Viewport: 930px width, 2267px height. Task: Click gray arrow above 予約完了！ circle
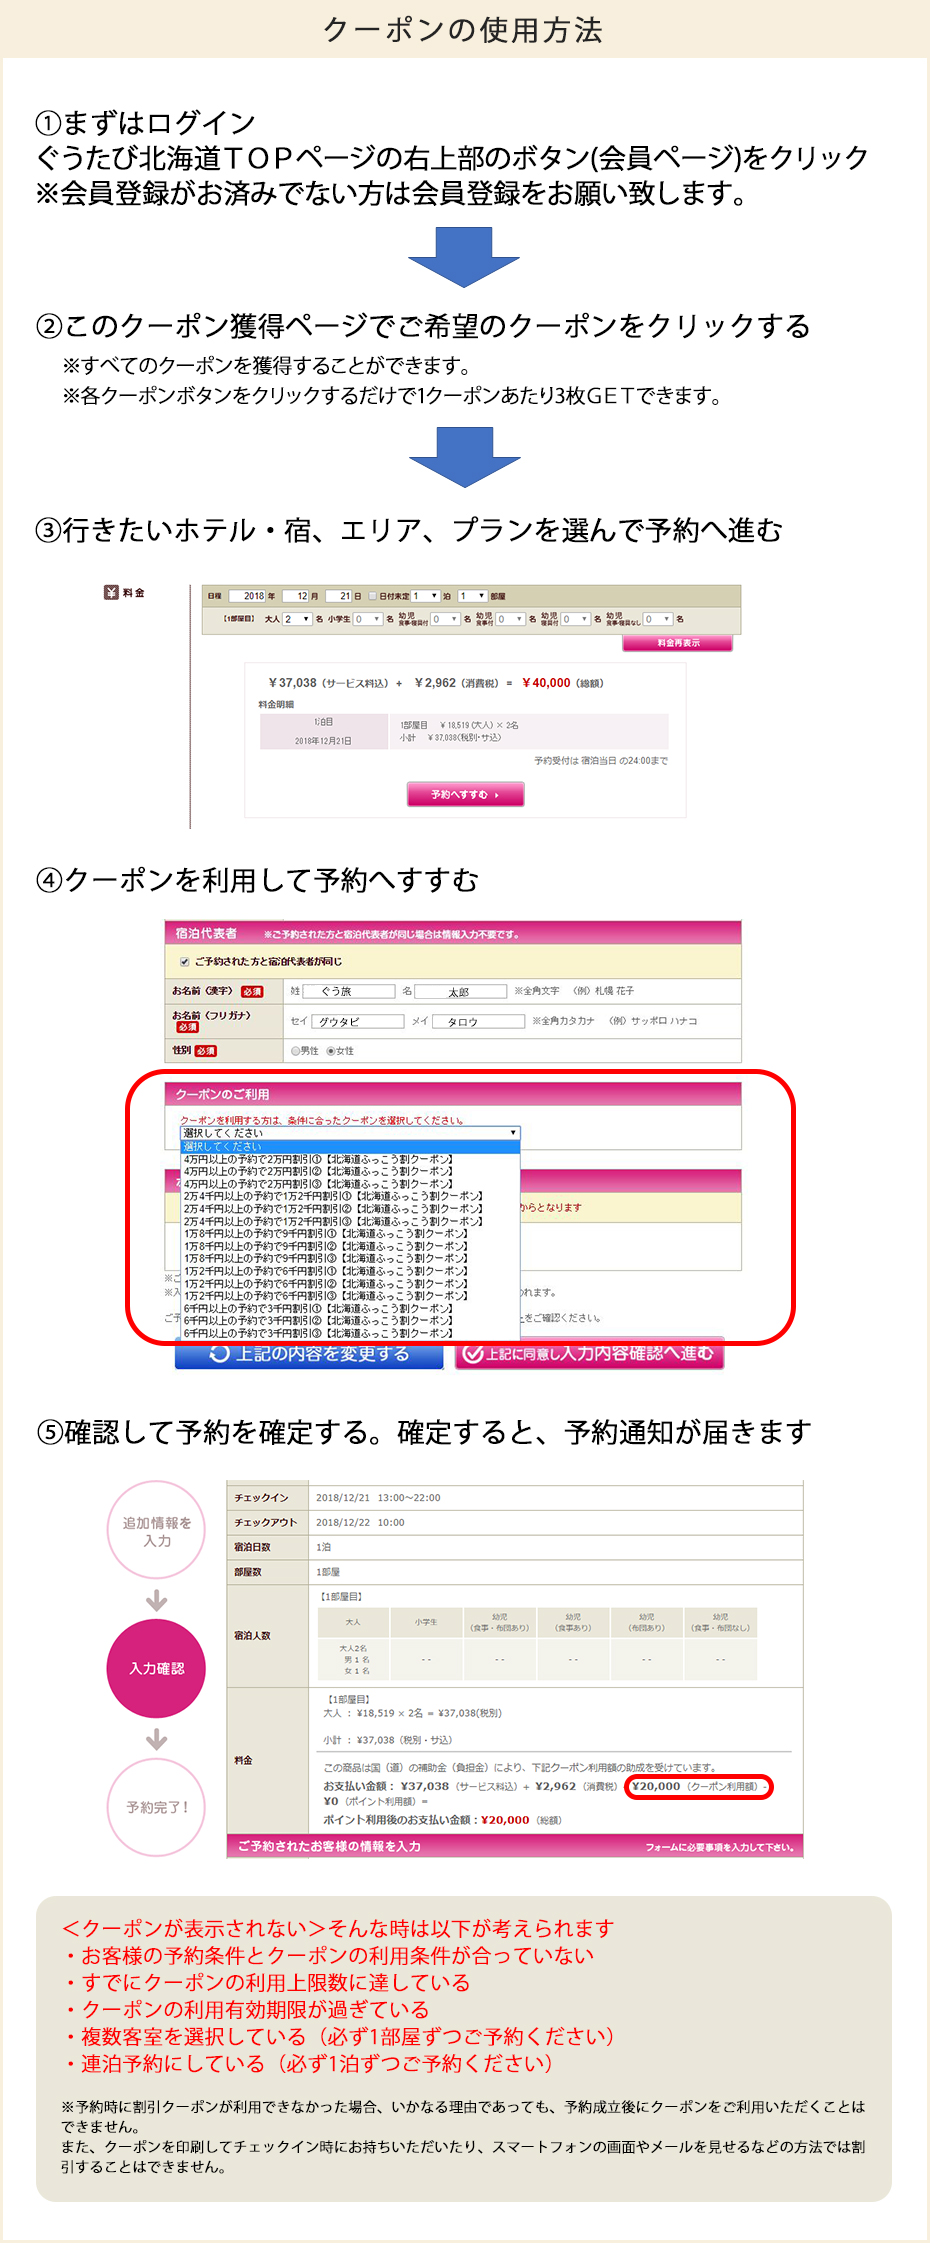point(156,1740)
